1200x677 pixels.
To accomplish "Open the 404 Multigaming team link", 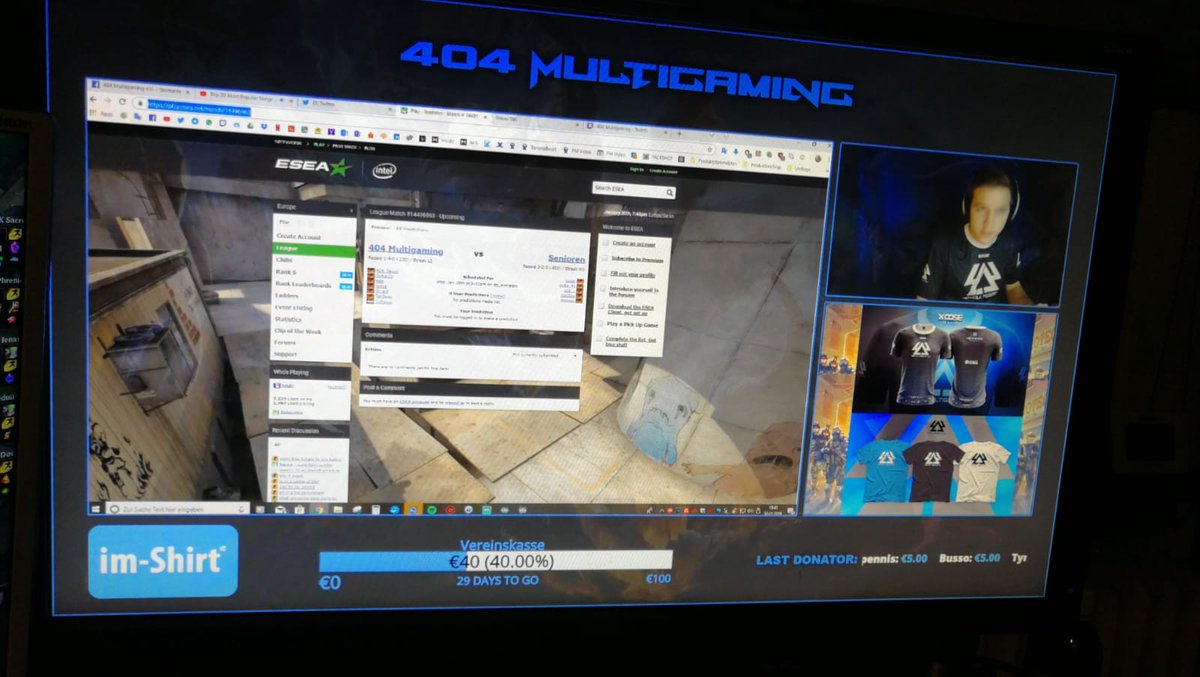I will (x=404, y=250).
